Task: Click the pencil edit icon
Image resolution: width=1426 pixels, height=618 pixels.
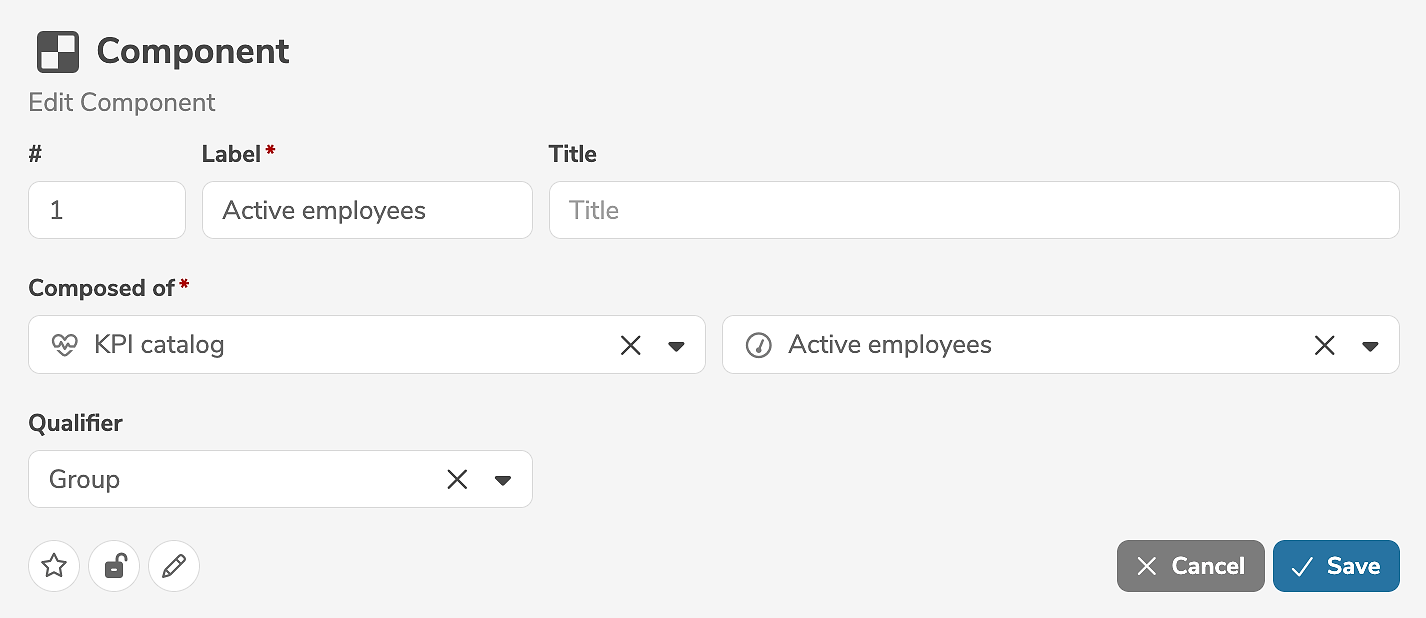Action: pyautogui.click(x=174, y=567)
